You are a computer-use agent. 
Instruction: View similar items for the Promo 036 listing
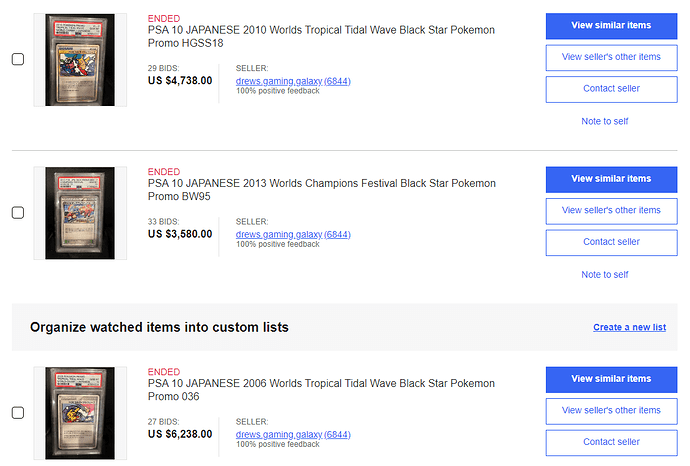coord(611,379)
